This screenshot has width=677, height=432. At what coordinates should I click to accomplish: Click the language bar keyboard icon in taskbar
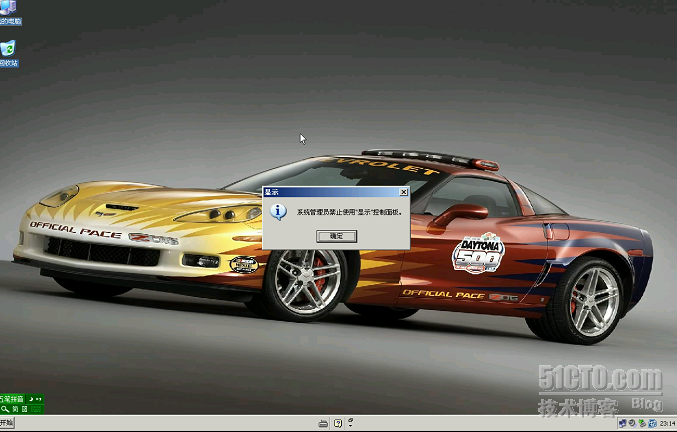coord(323,423)
